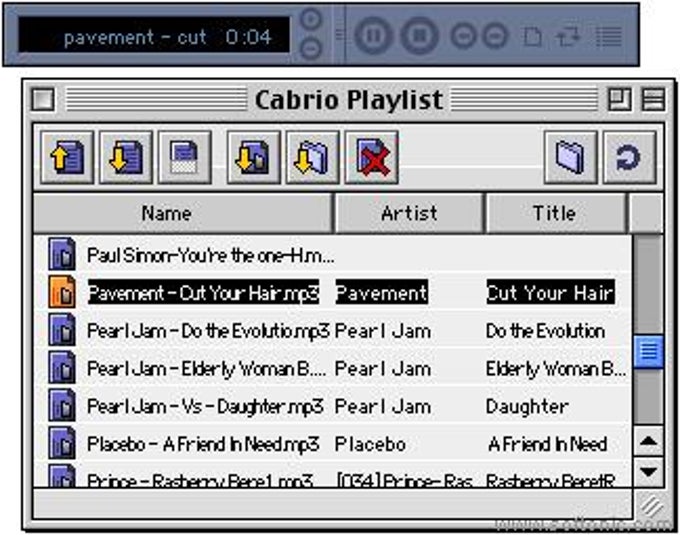
Task: Stop playback in the Cabrio player
Action: tap(419, 36)
